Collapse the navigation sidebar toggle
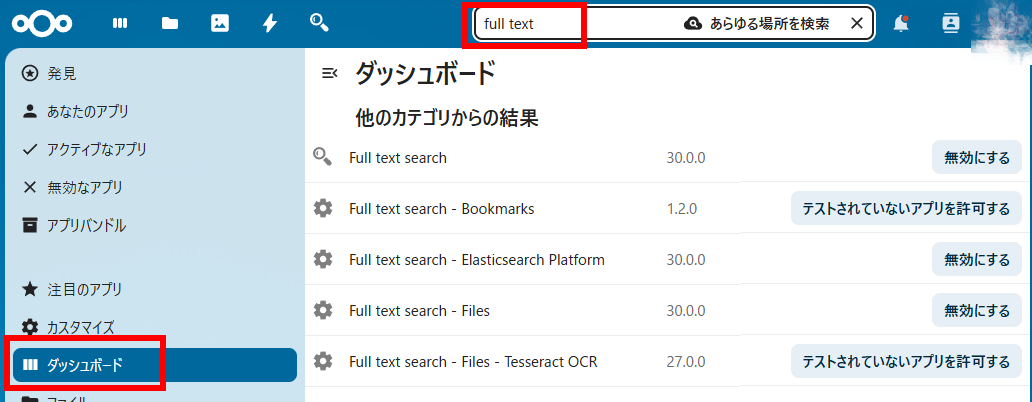This screenshot has height=402, width=1032. pyautogui.click(x=329, y=73)
